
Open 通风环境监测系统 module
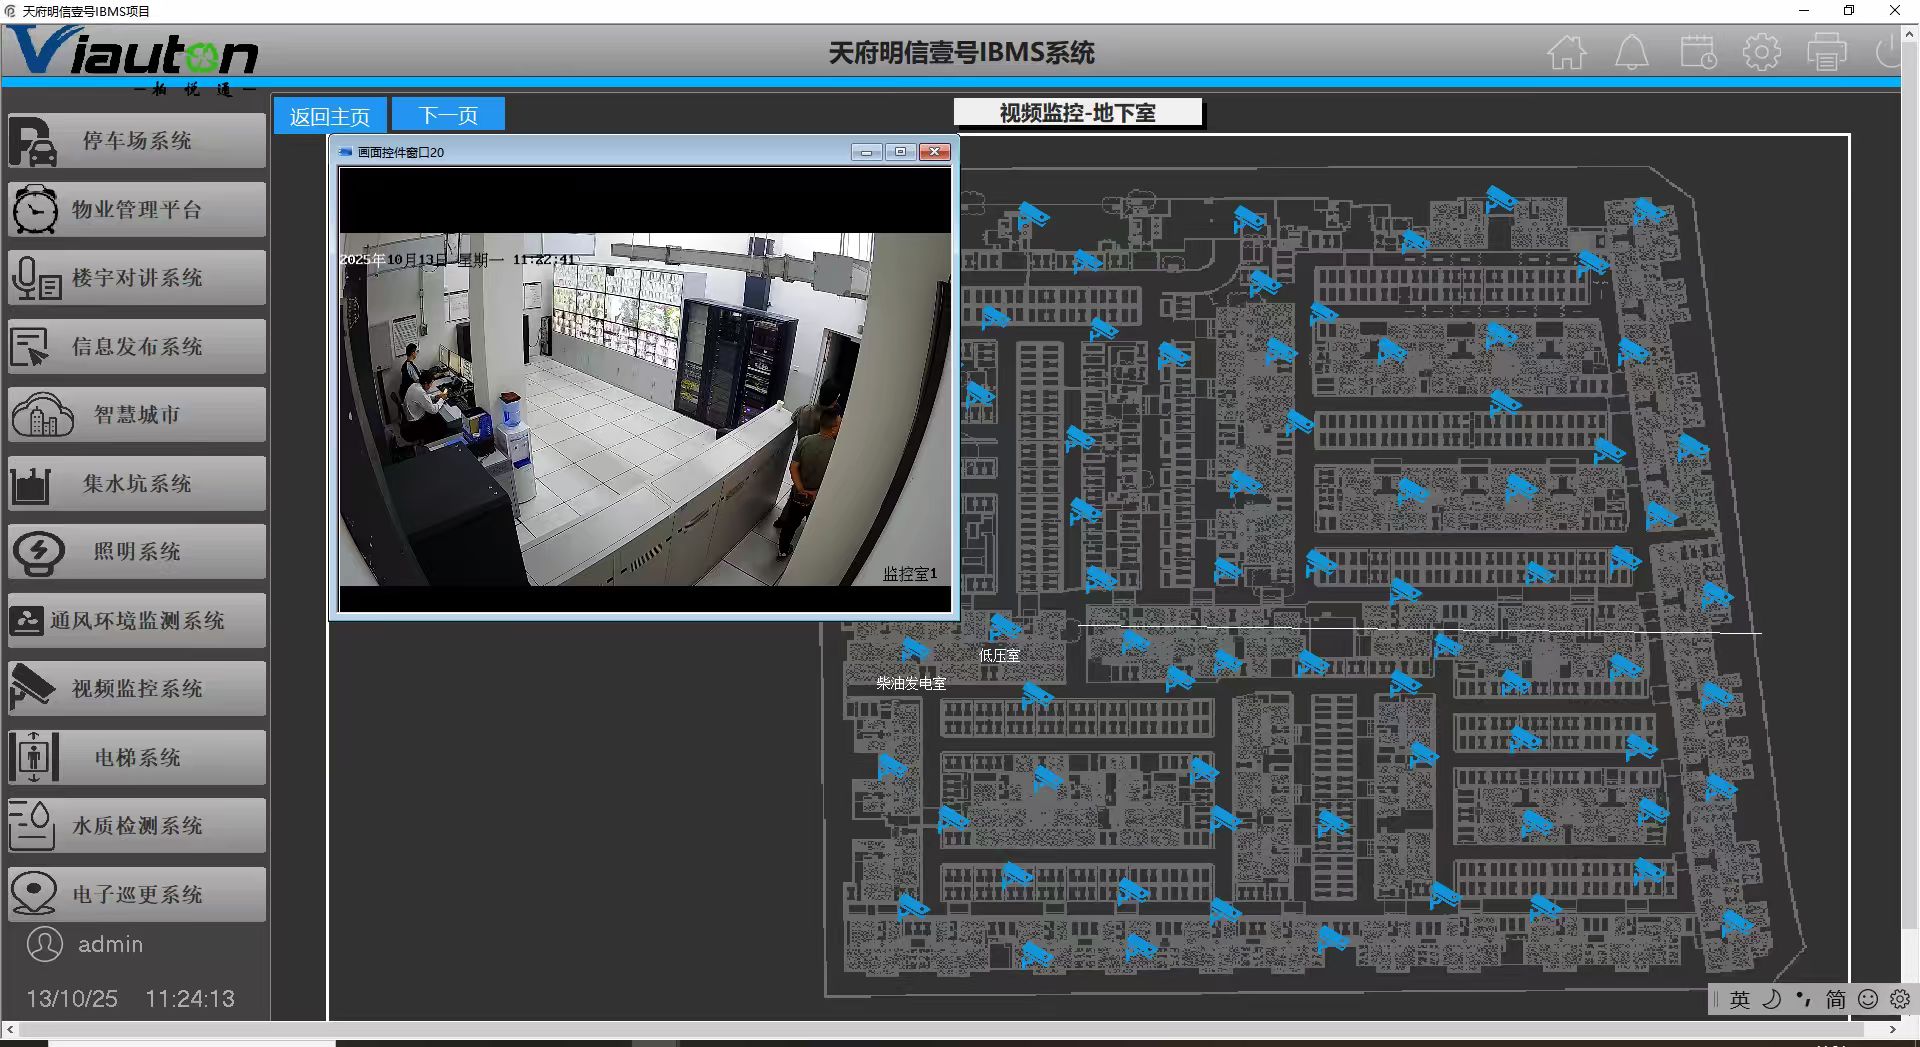click(x=137, y=621)
